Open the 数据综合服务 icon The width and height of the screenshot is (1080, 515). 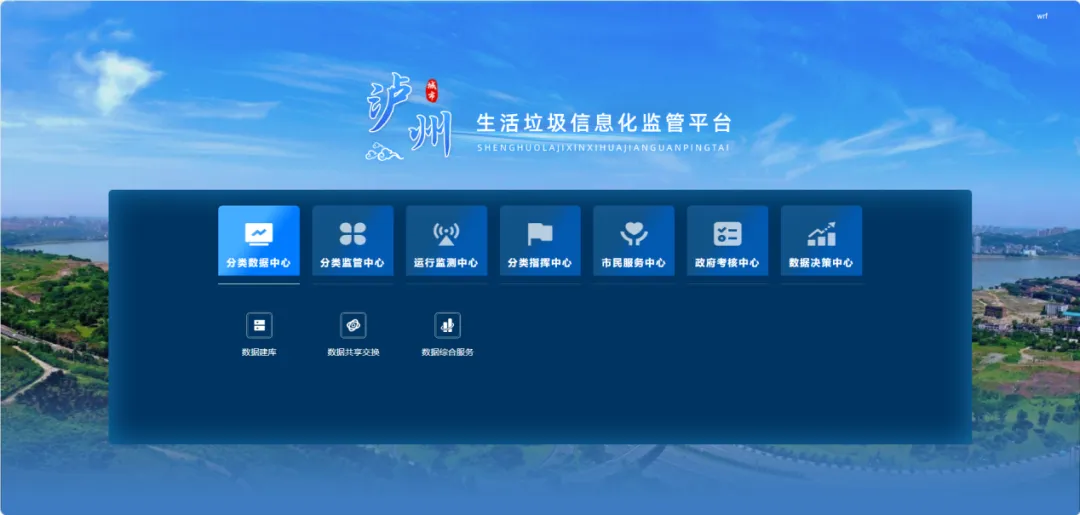click(447, 325)
